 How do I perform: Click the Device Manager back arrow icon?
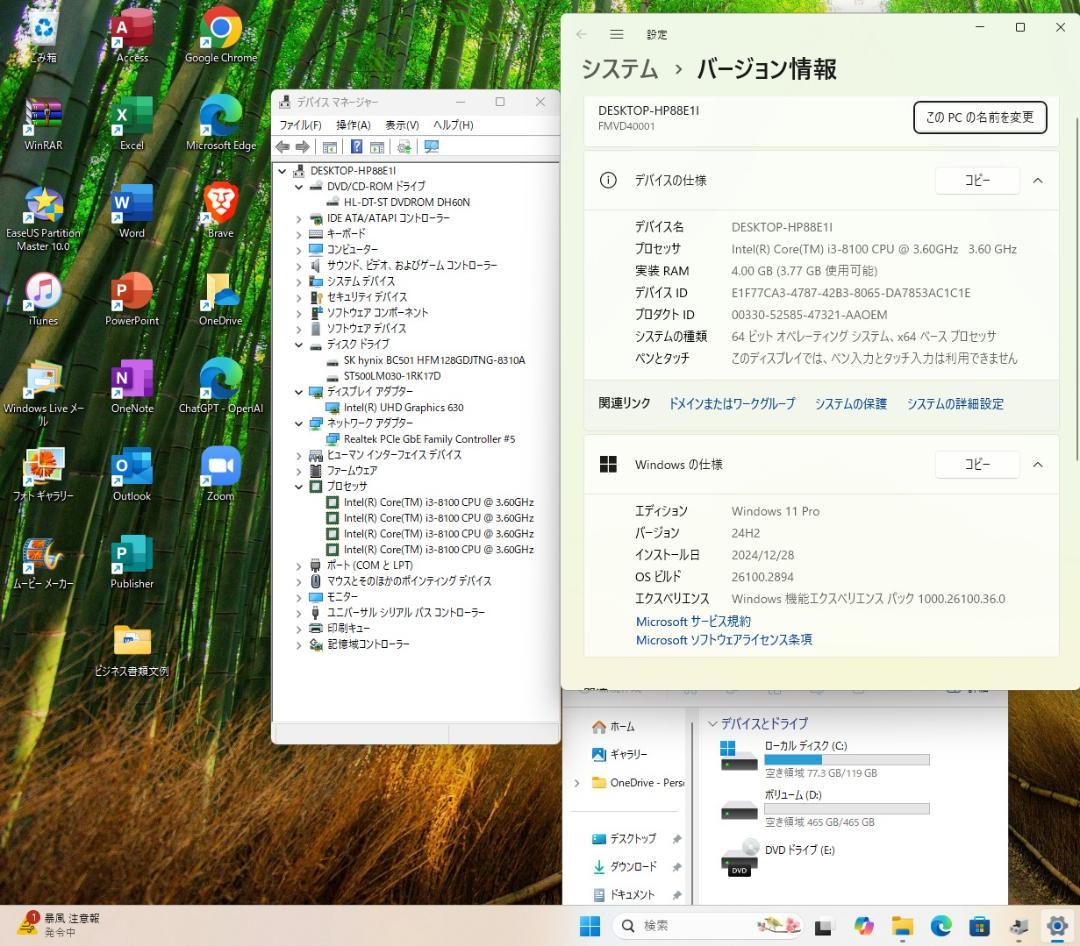283,147
